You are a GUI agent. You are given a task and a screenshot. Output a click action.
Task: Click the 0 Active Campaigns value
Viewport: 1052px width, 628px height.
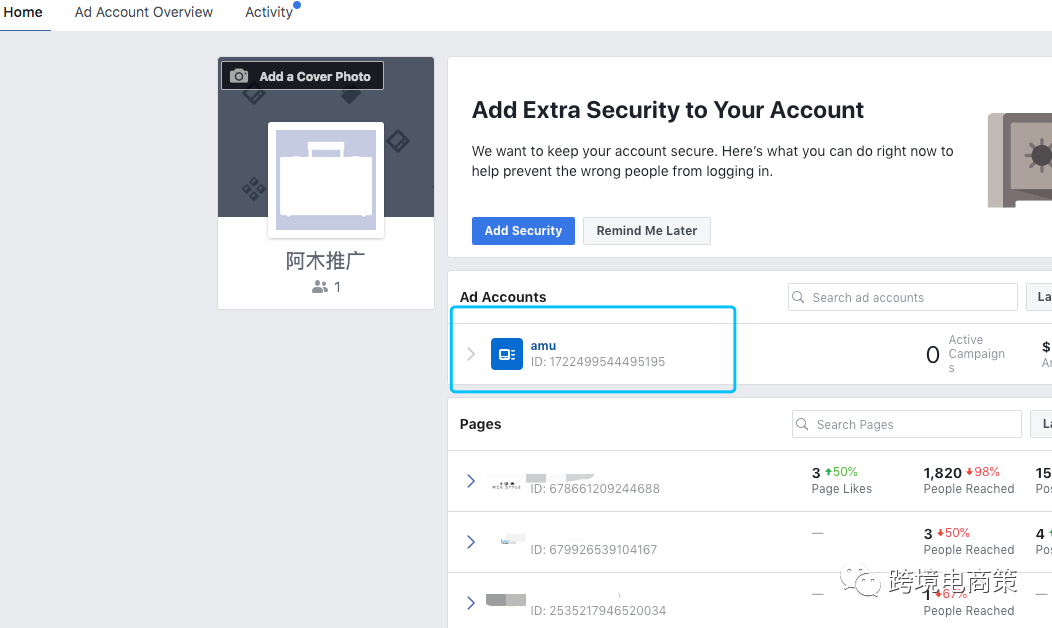coord(965,354)
